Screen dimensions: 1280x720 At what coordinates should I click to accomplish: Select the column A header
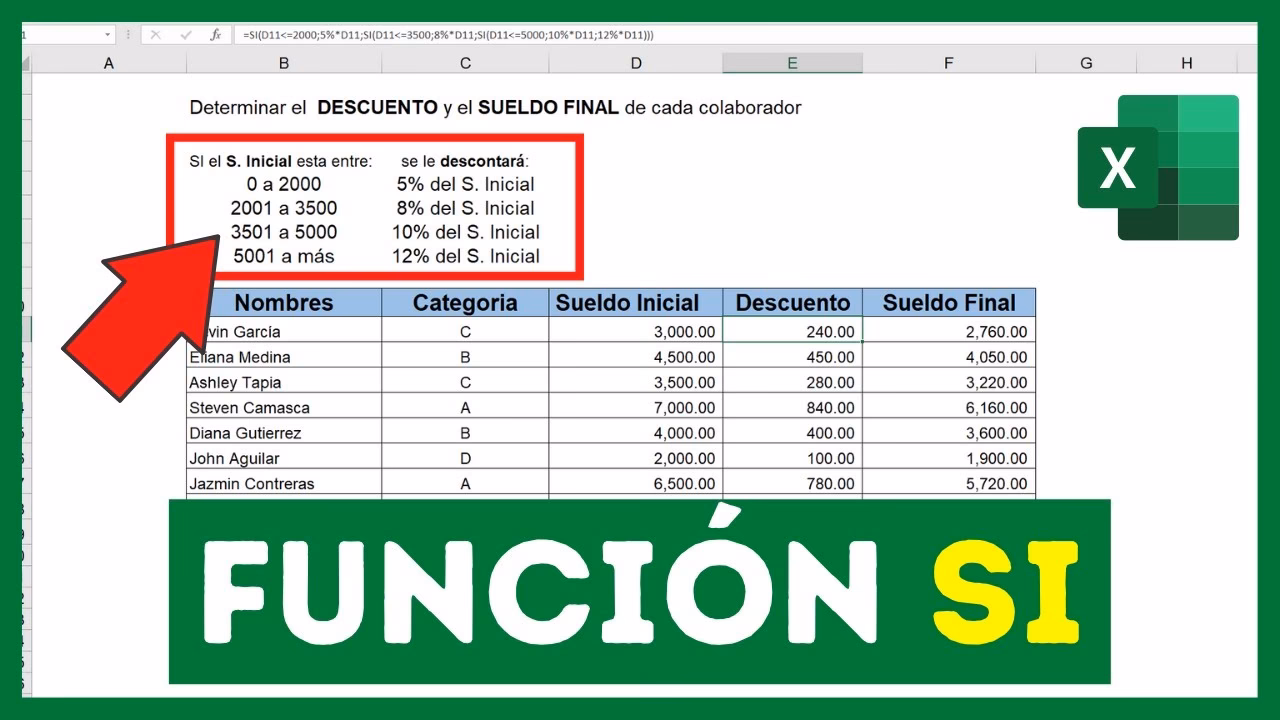pos(108,62)
